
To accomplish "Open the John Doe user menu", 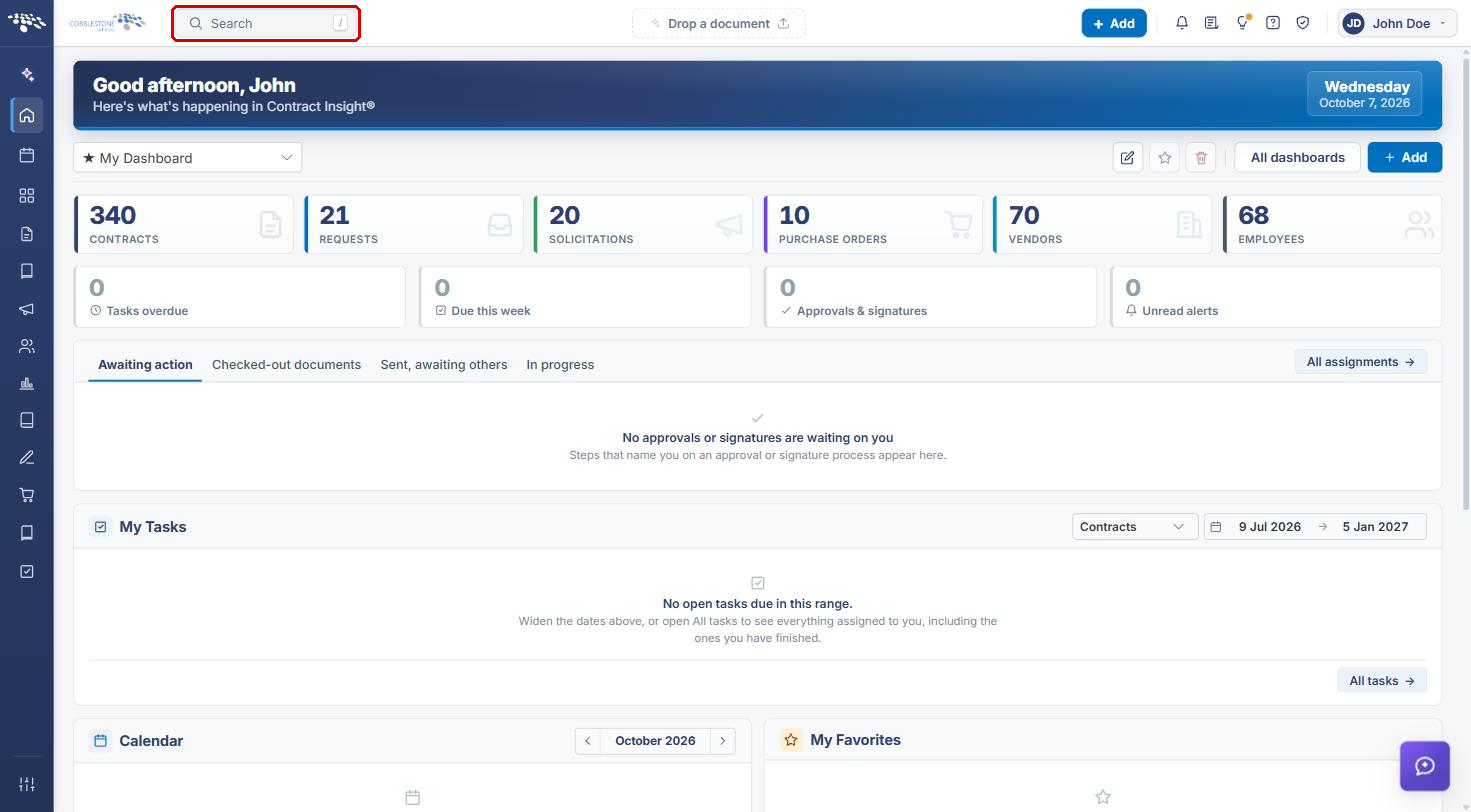I will click(1397, 23).
